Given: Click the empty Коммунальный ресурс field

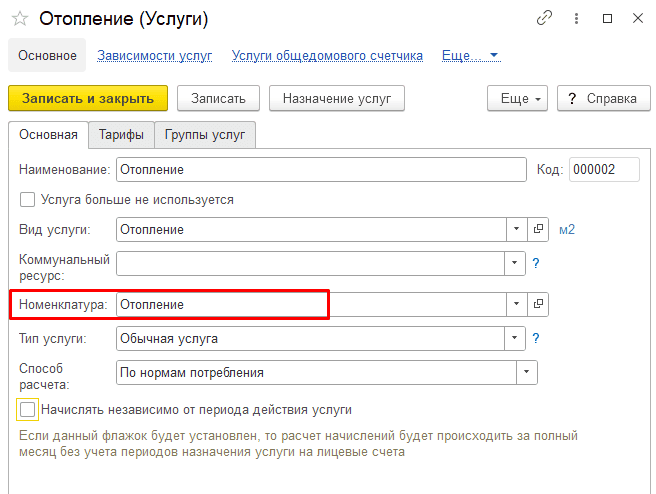Looking at the screenshot, I should click(310, 263).
